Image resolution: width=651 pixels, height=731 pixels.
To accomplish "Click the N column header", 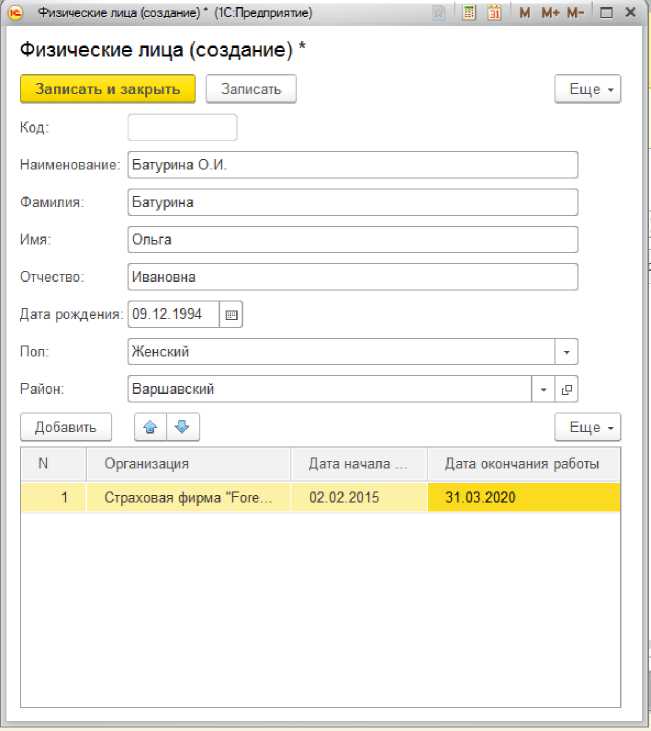I will (x=53, y=464).
